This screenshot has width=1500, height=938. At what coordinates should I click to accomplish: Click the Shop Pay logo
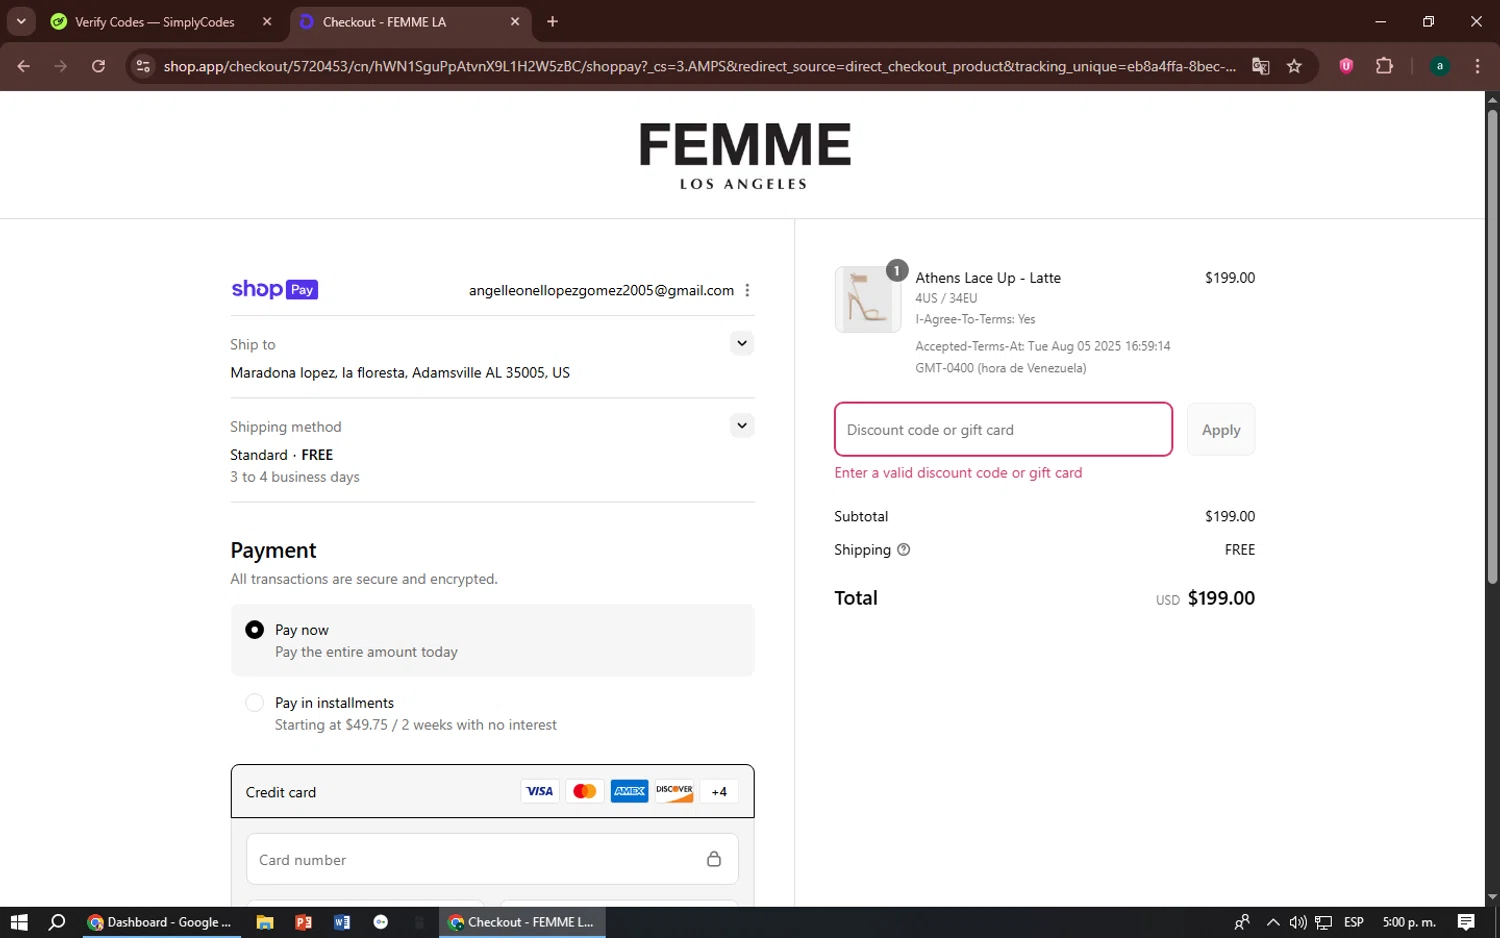coord(275,289)
